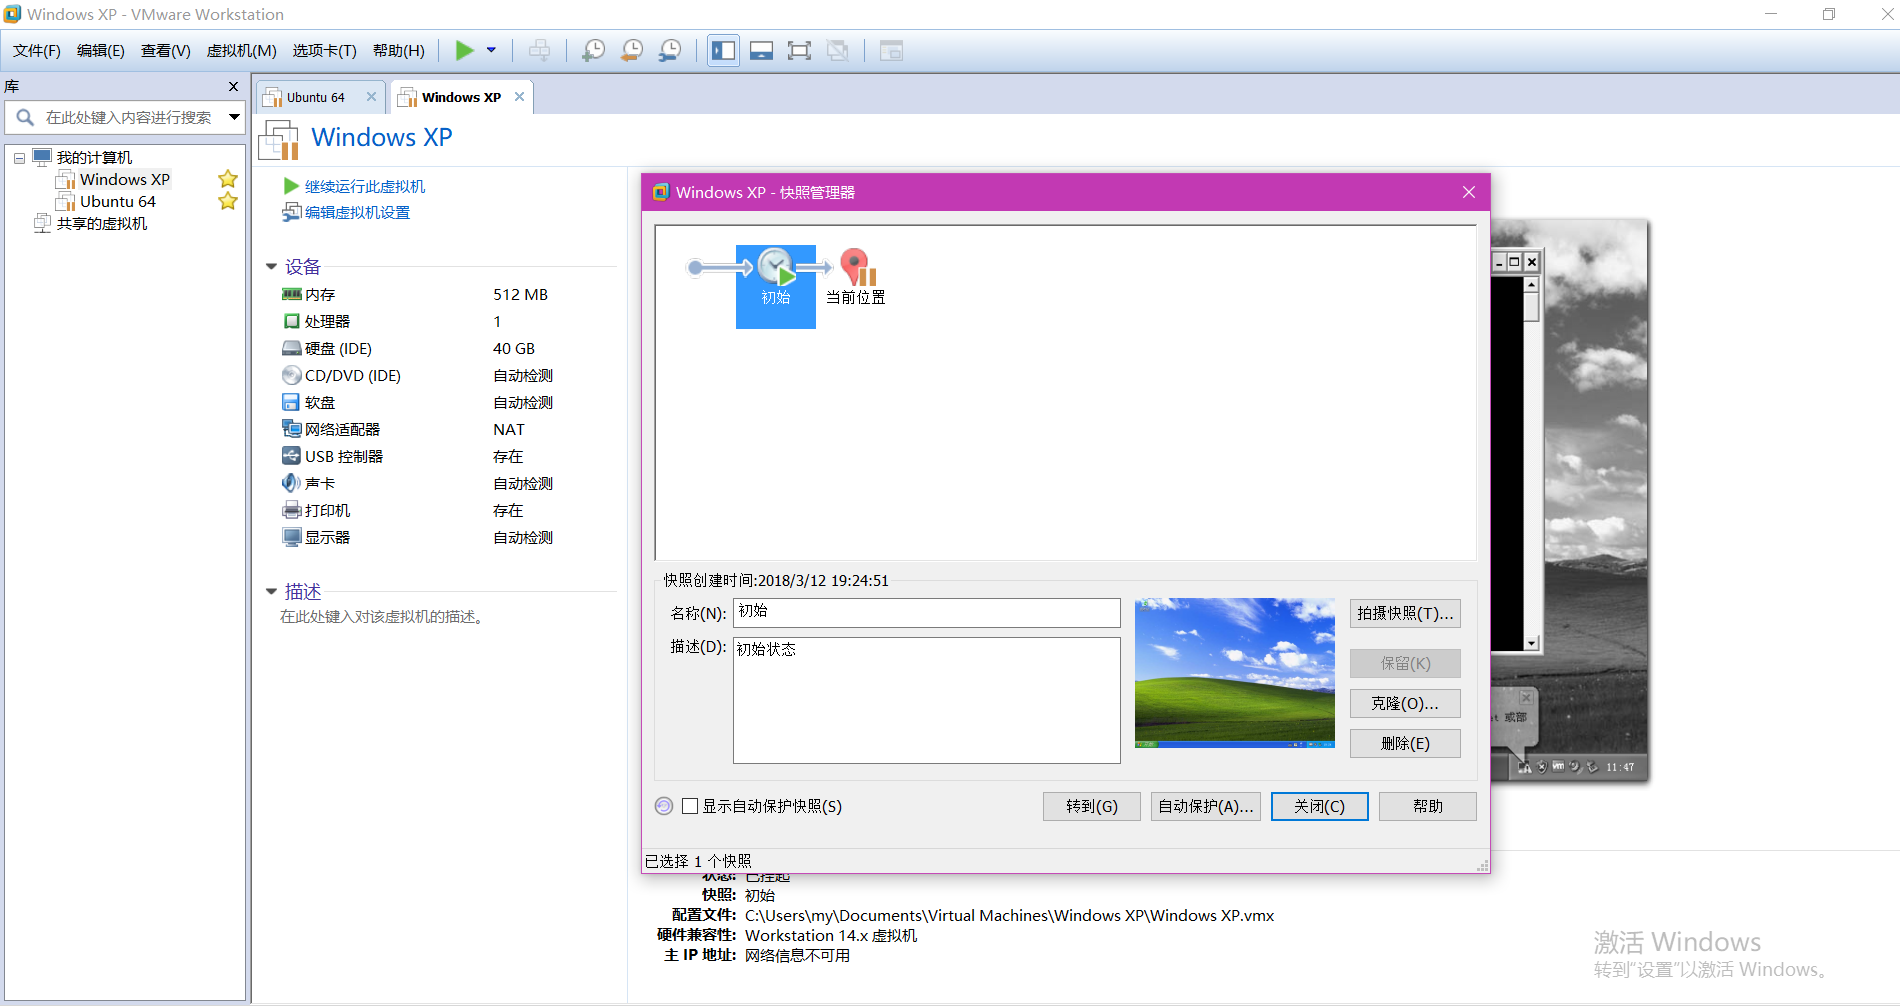Click the USB 控制器 device icon

tap(291, 457)
